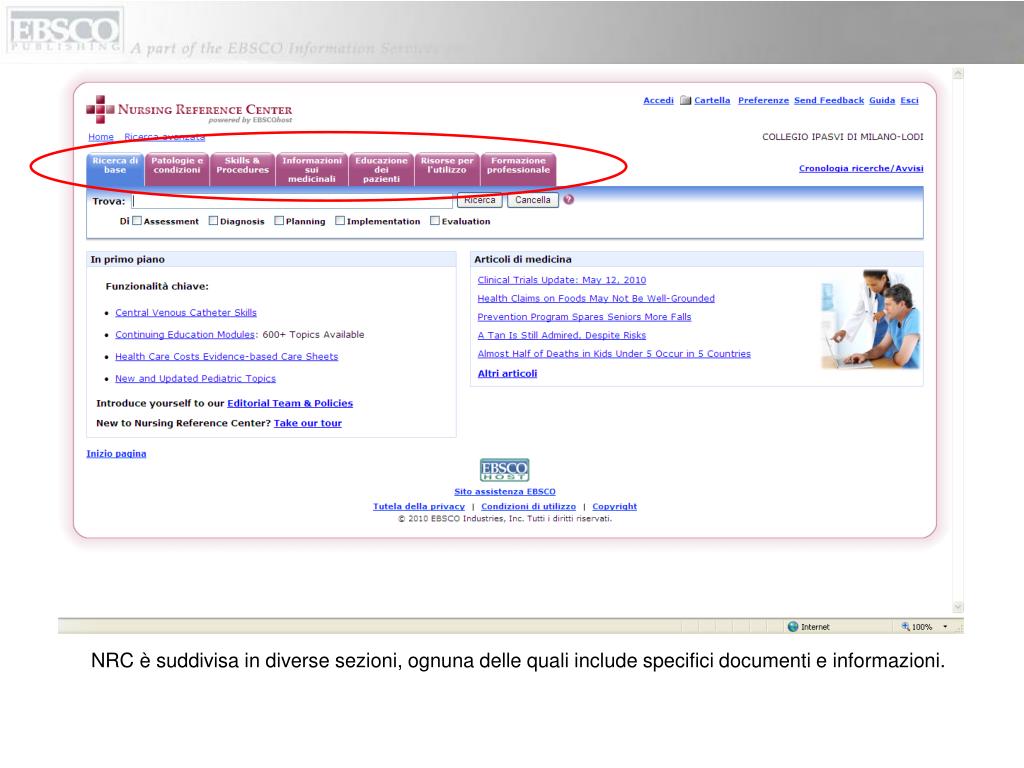Check the Implementation option

click(340, 221)
